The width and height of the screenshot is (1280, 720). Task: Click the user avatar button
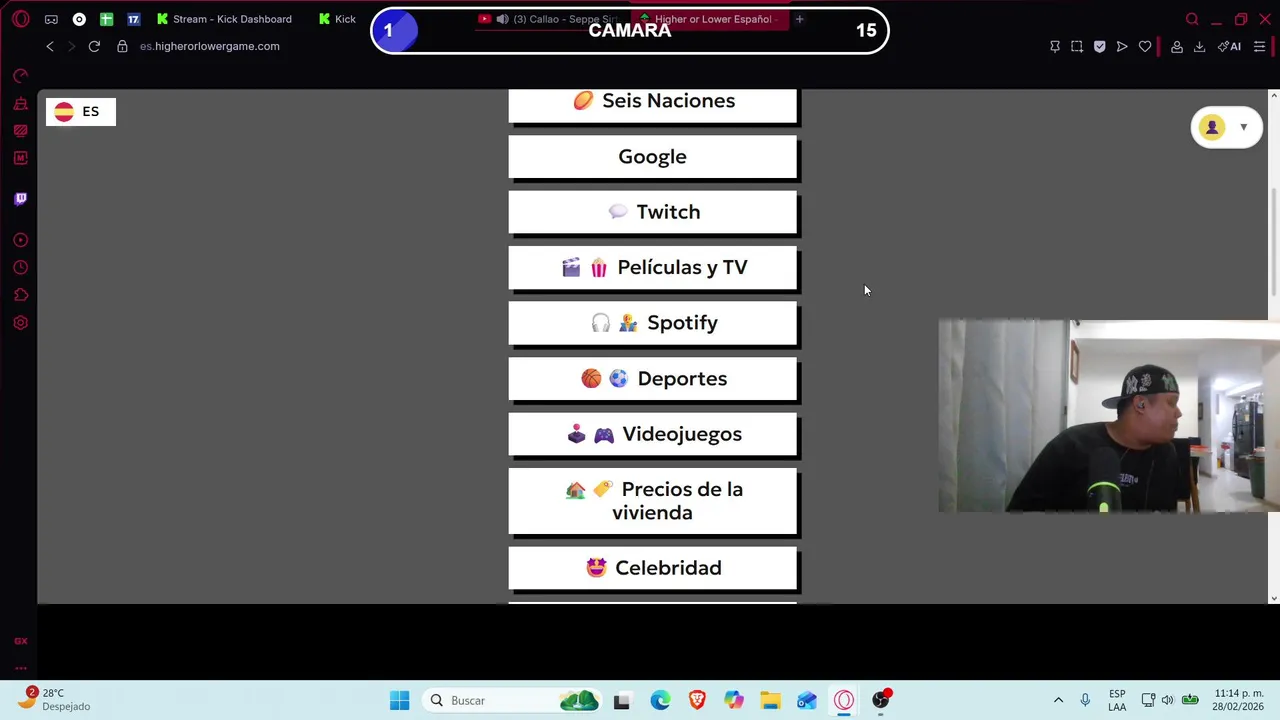pyautogui.click(x=1212, y=127)
